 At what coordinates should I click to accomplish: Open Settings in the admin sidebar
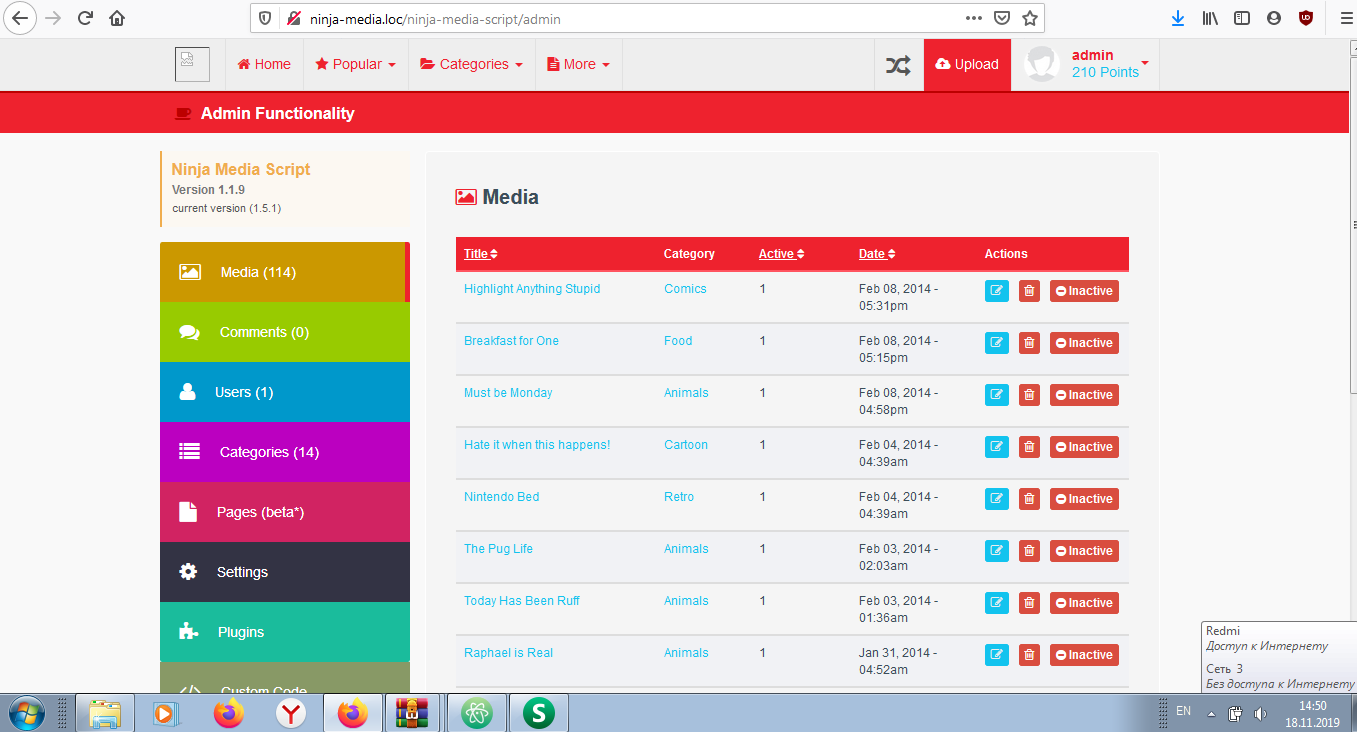(284, 572)
